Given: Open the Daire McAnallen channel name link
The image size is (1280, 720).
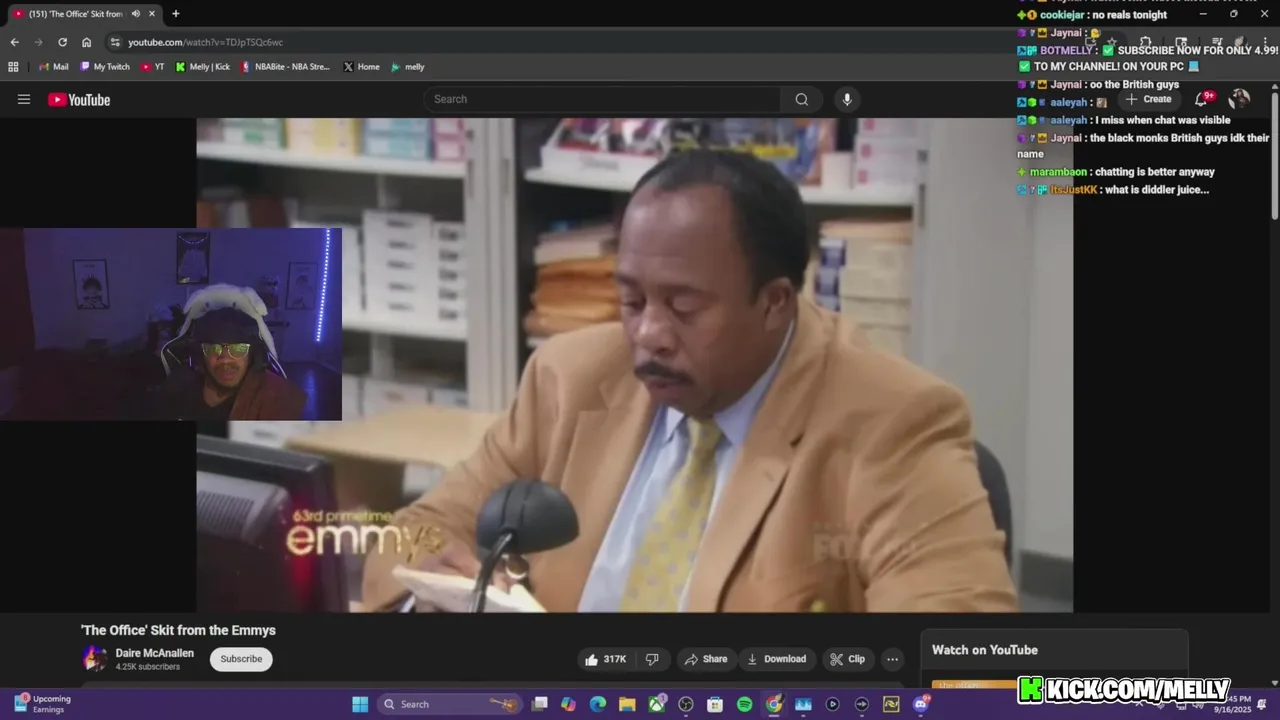Looking at the screenshot, I should (x=155, y=653).
